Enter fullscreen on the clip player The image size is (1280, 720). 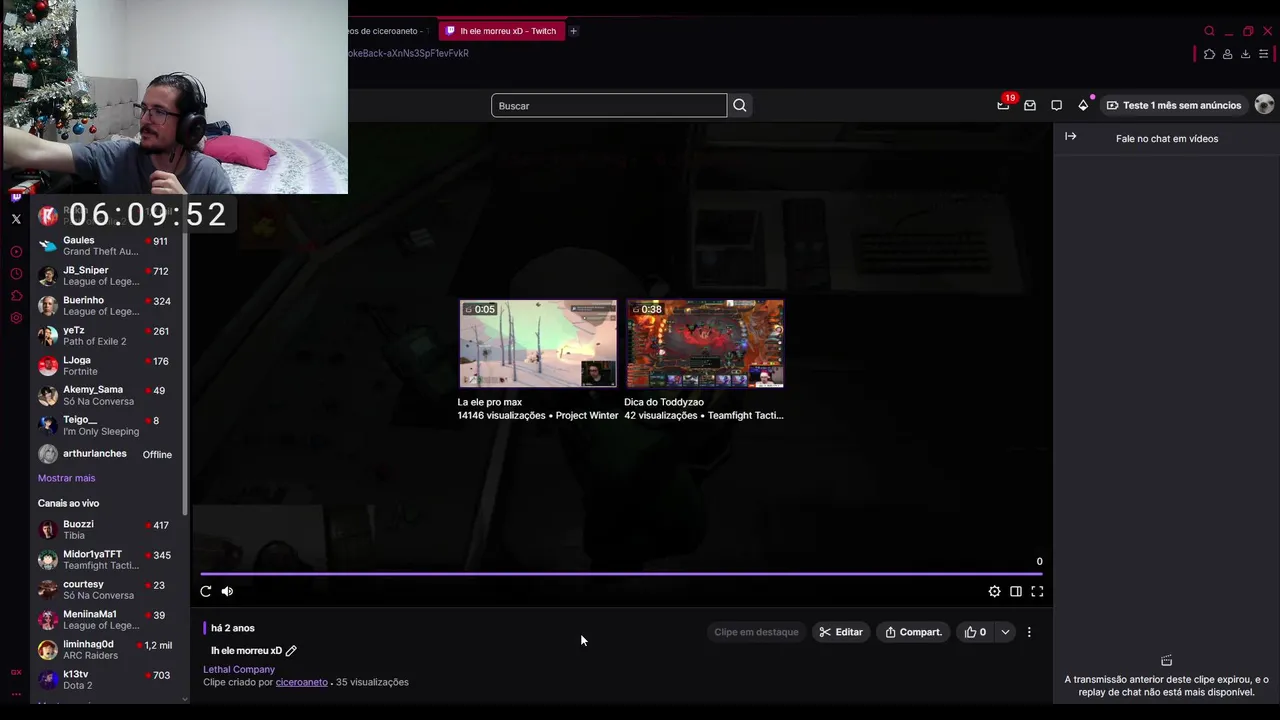[x=1037, y=591]
